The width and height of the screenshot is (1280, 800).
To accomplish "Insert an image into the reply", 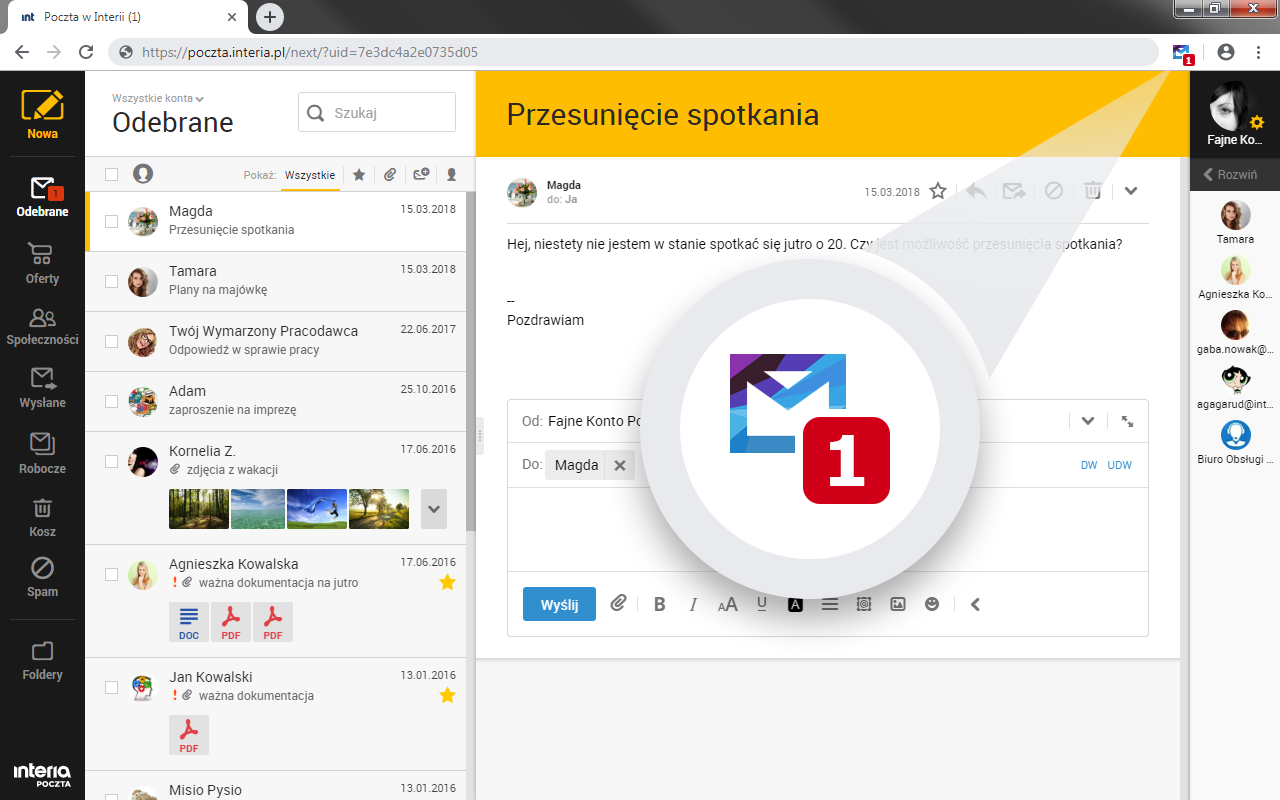I will [x=897, y=603].
